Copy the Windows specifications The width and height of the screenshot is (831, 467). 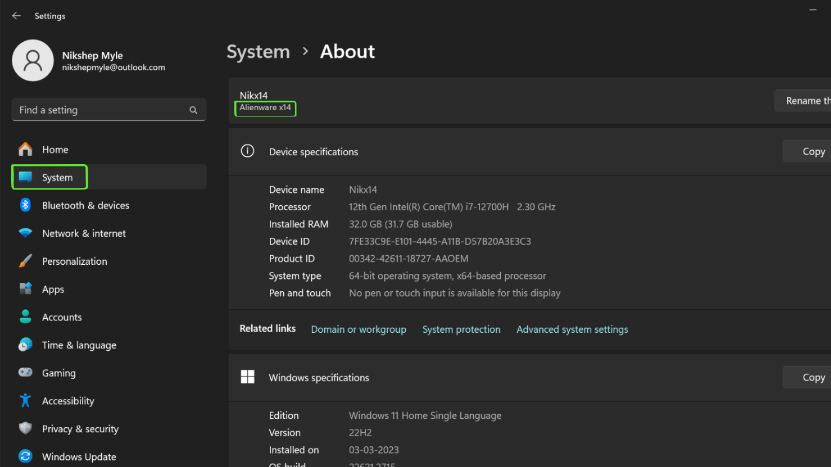click(811, 377)
